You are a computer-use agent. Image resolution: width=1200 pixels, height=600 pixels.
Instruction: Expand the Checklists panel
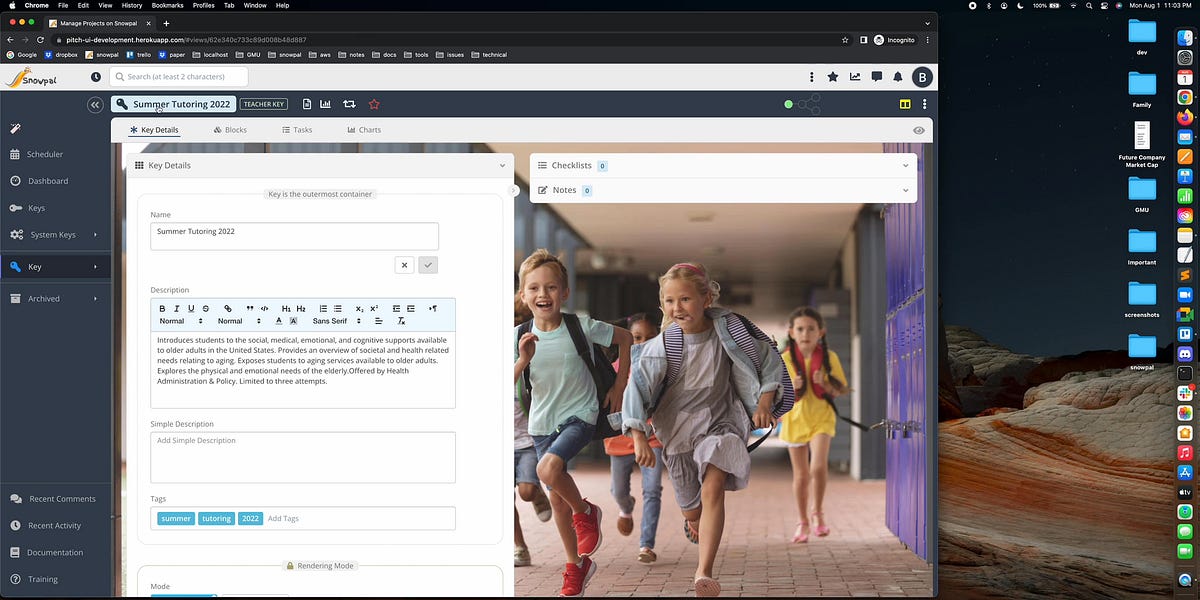(905, 165)
